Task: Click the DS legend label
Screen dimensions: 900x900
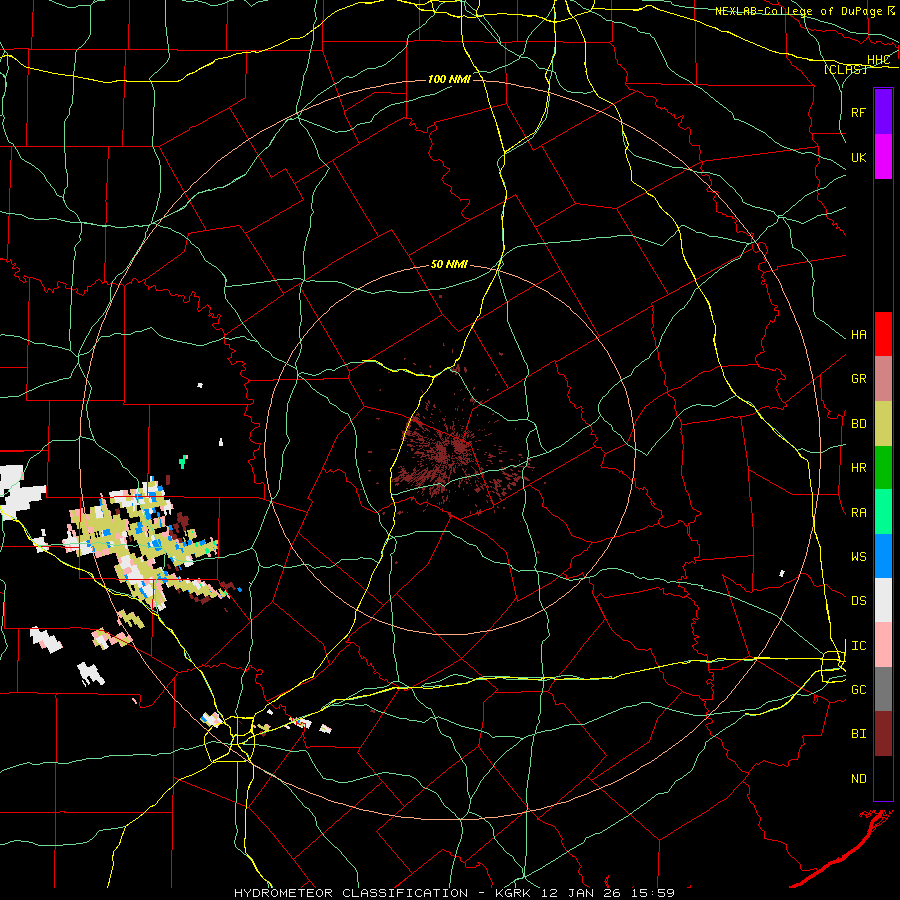Action: click(858, 601)
